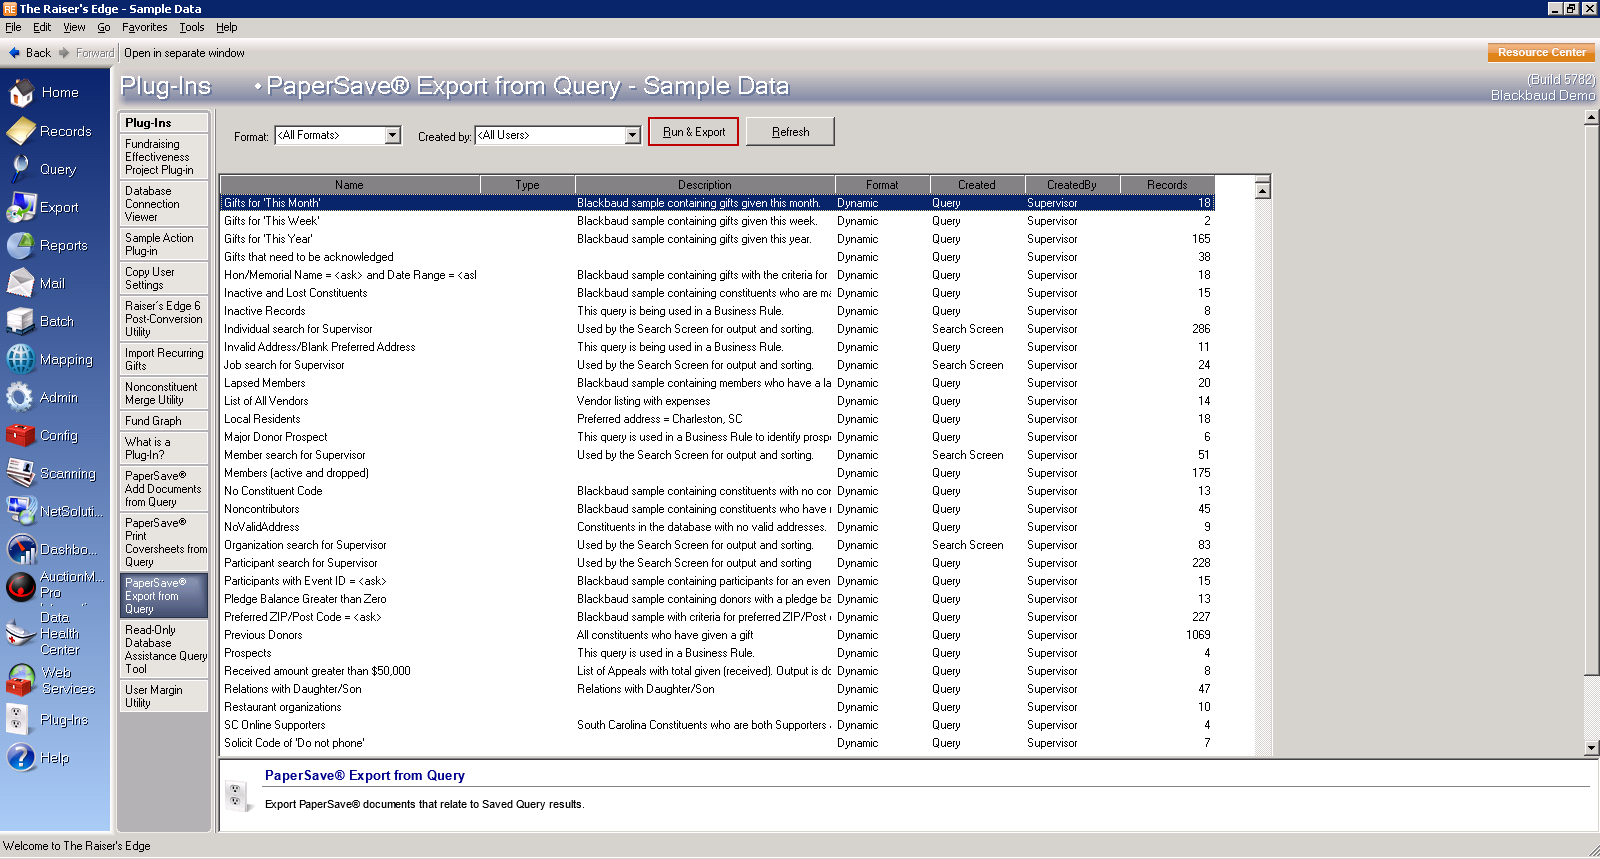Open the Dashboard gauge icon
The height and width of the screenshot is (859, 1600).
point(21,549)
